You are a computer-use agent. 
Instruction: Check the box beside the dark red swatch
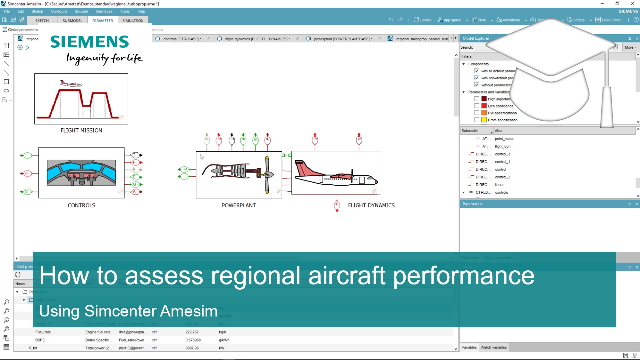(476, 99)
